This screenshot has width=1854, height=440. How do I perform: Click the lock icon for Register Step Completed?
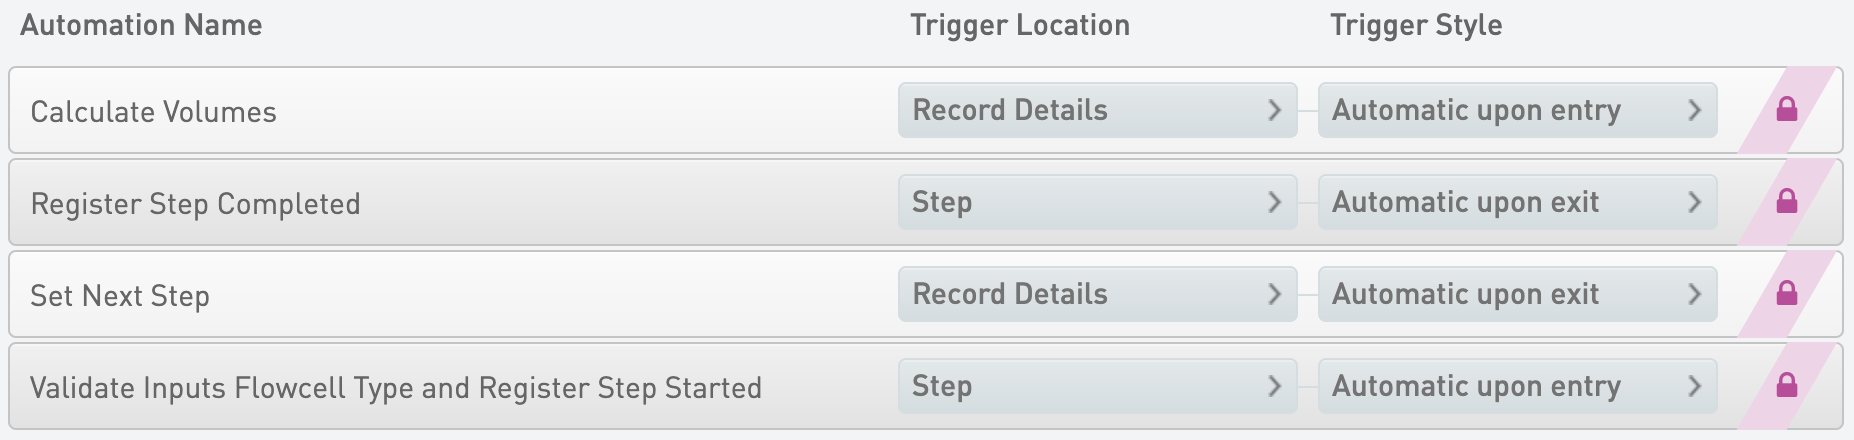pos(1786,202)
